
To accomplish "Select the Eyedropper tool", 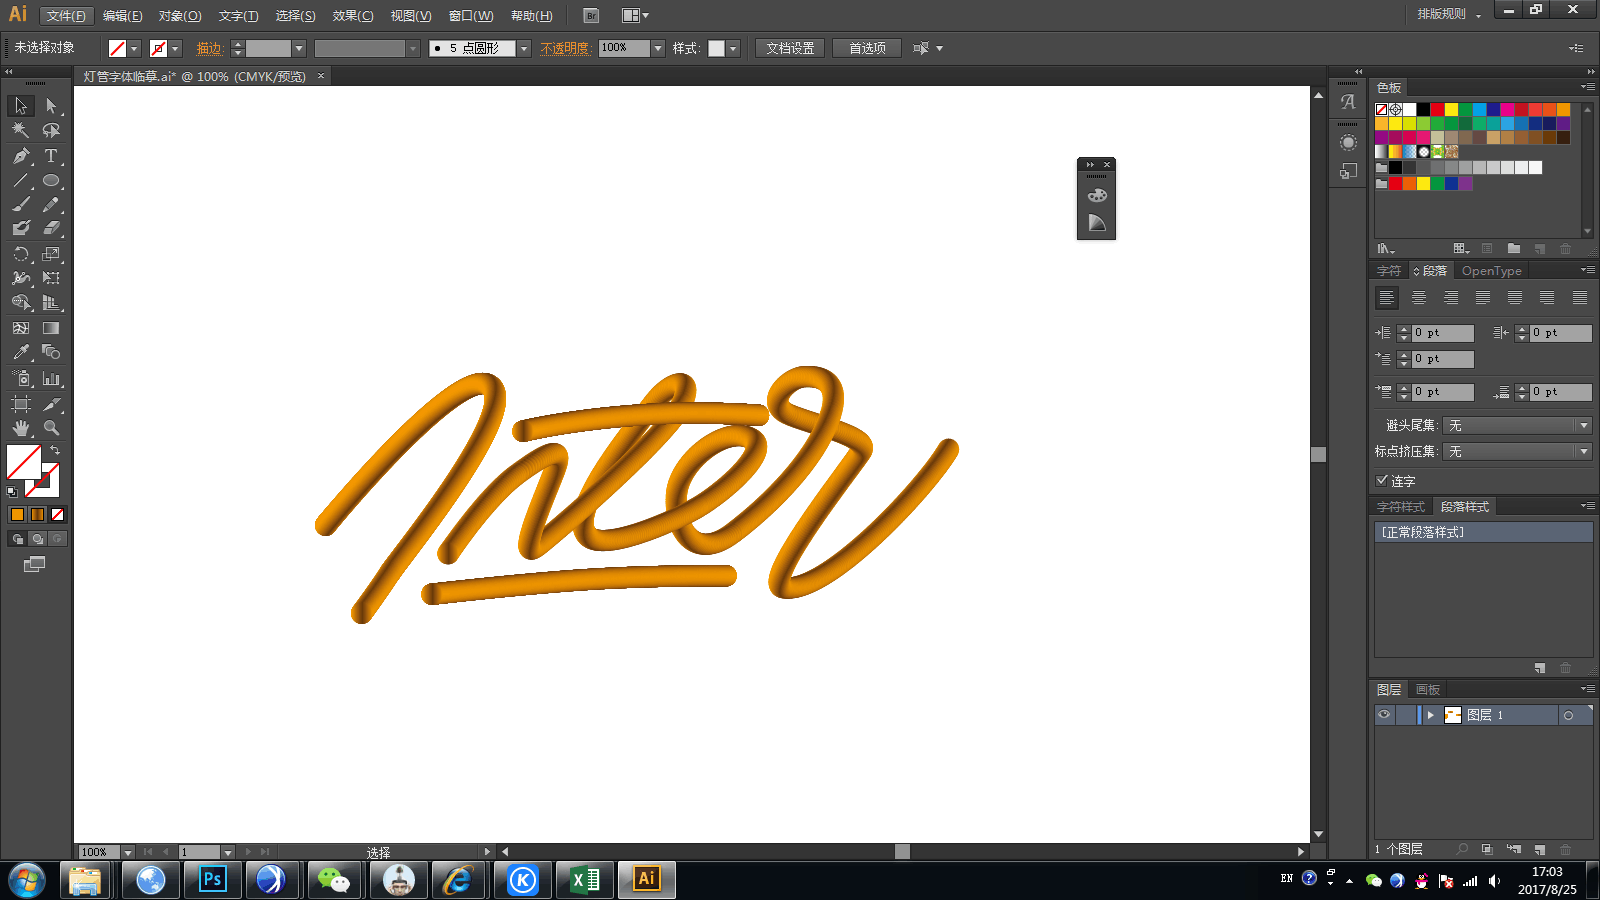I will click(x=21, y=352).
